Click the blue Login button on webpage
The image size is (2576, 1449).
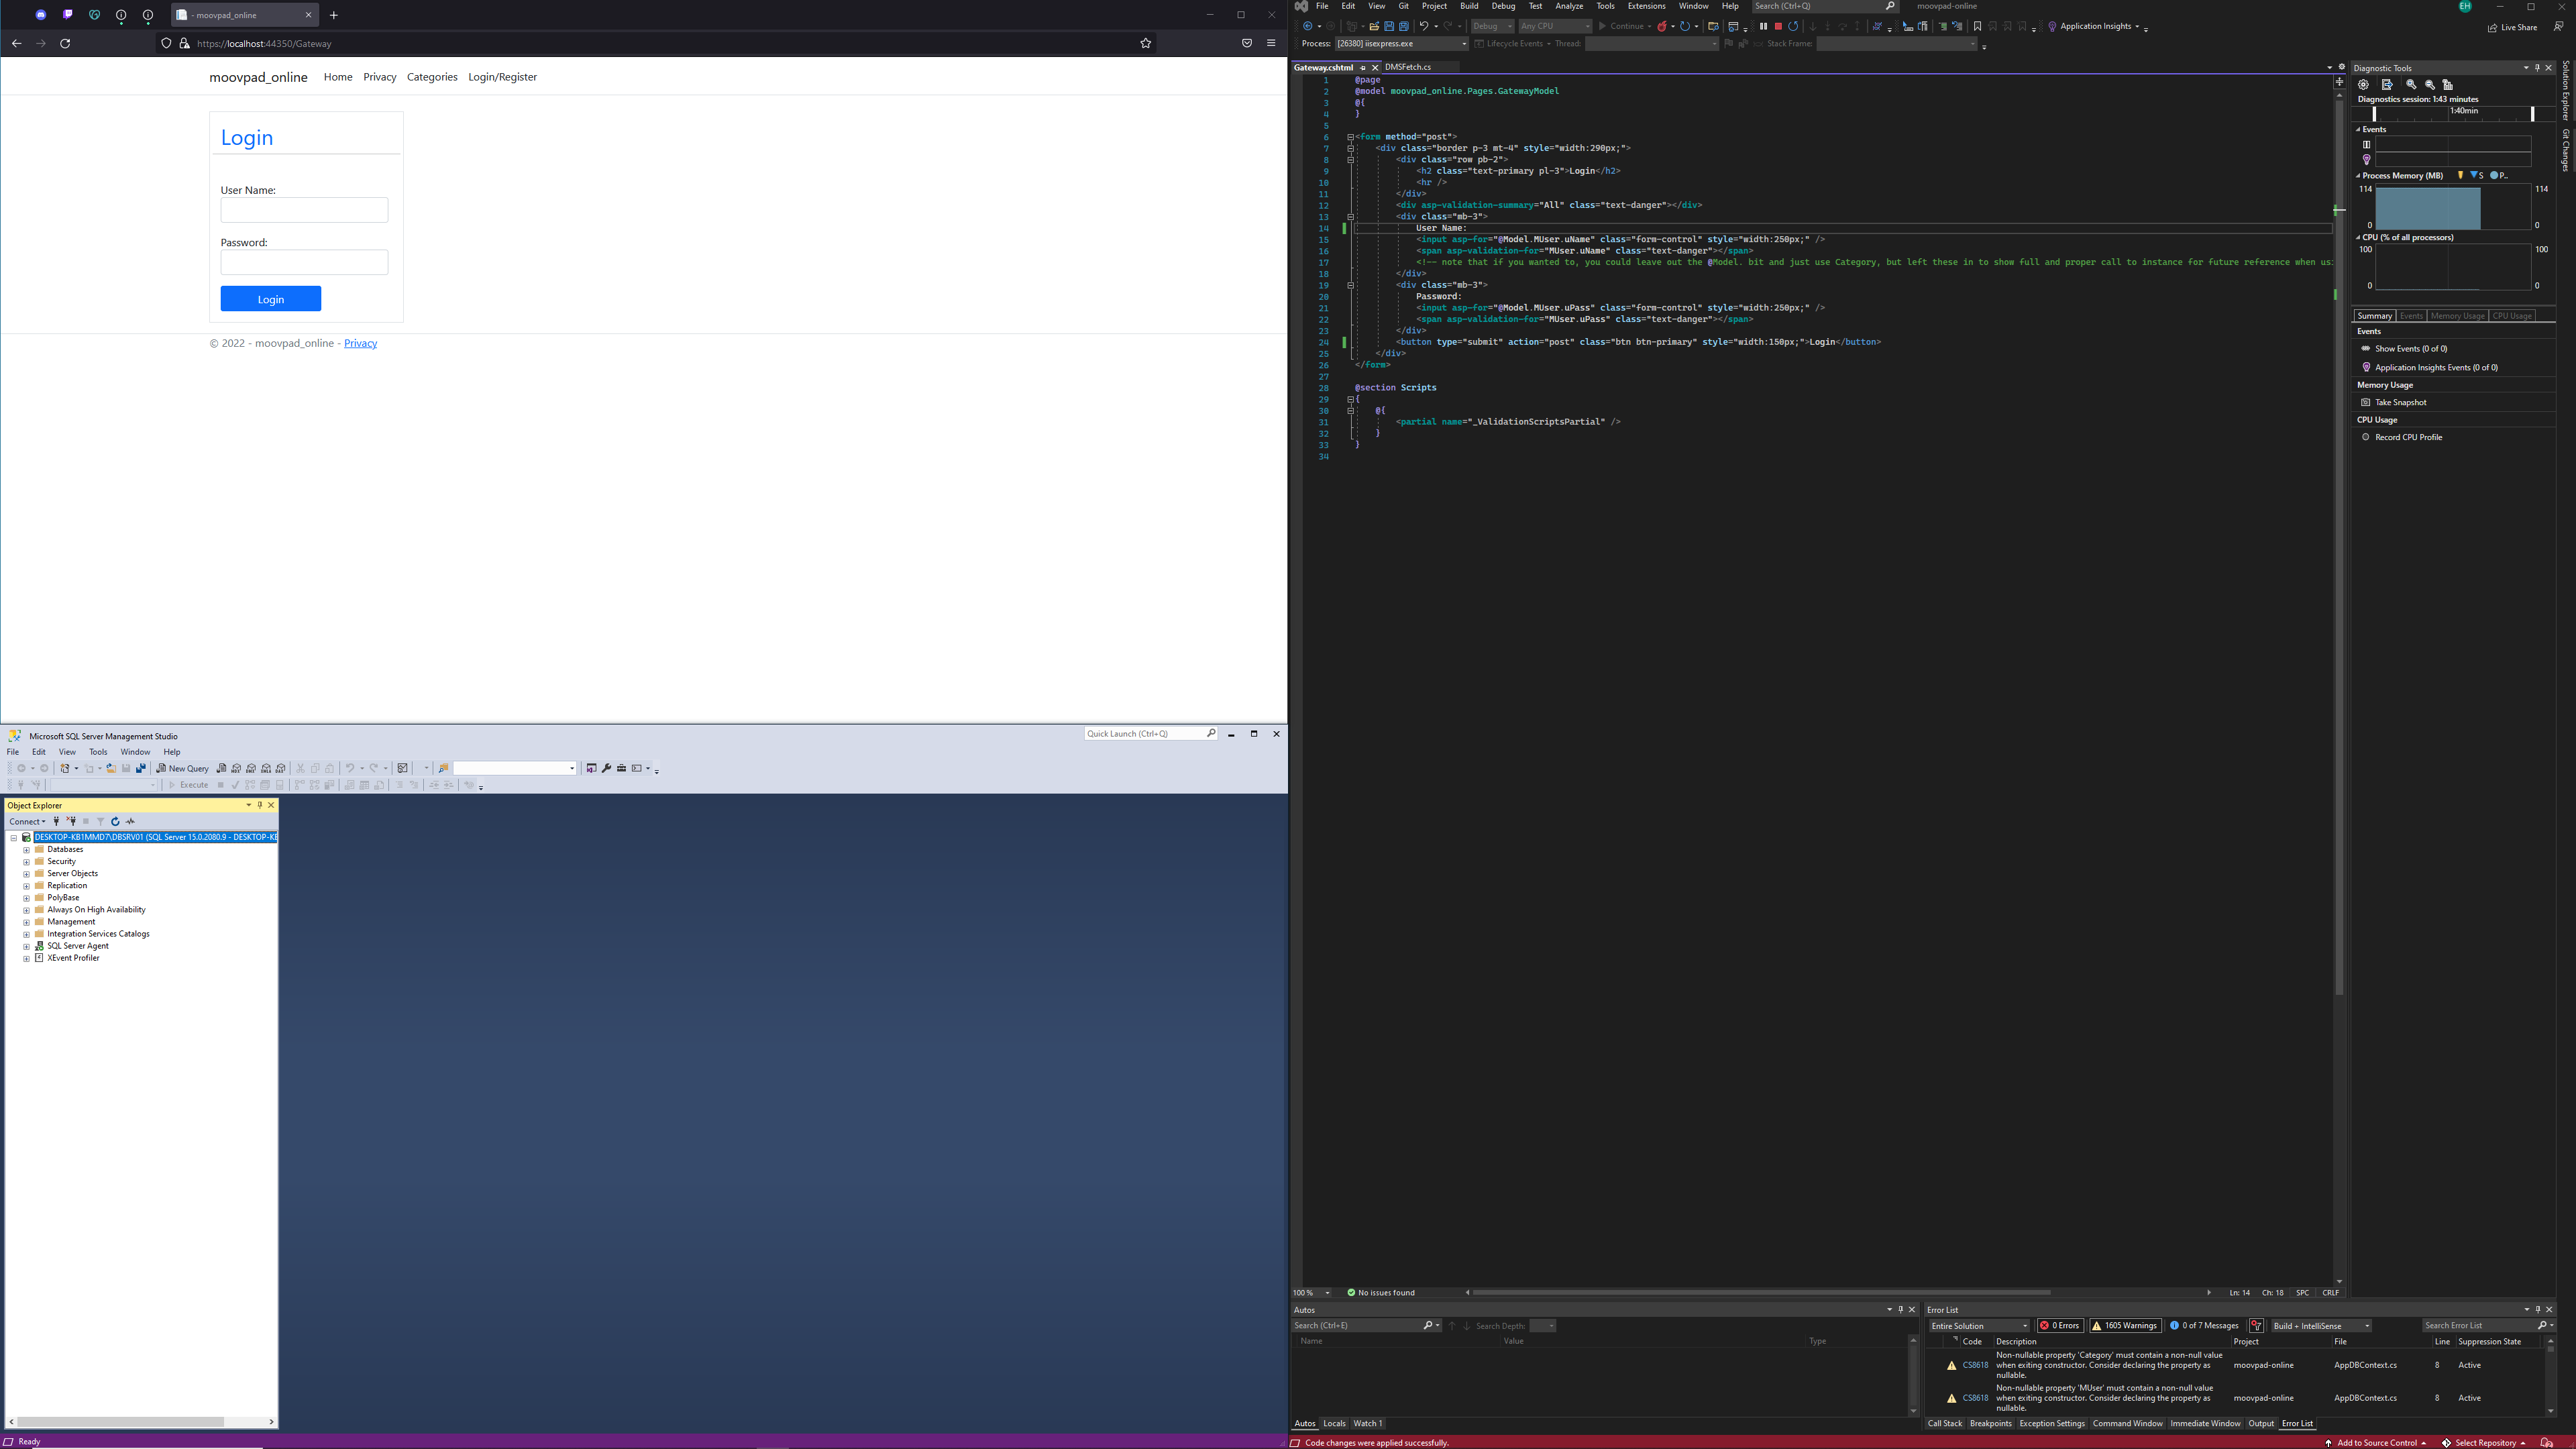point(271,299)
